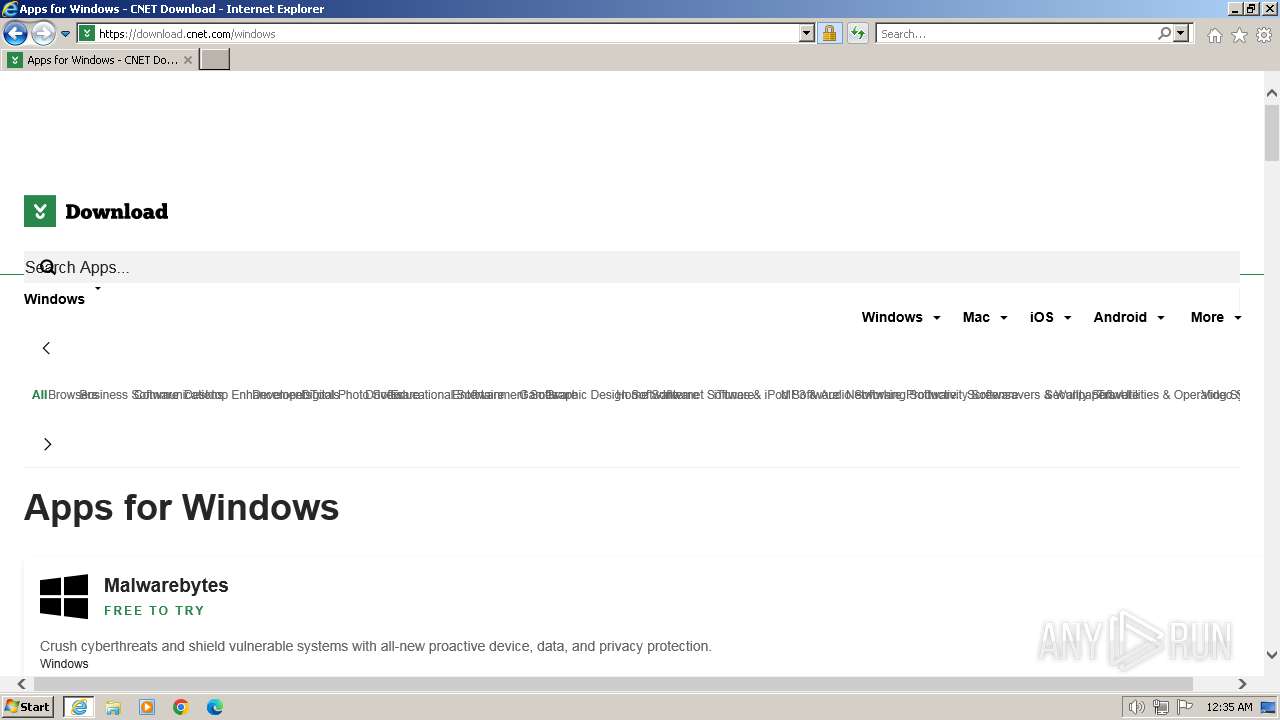The image size is (1280, 720).
Task: Click the volume speaker tray icon
Action: point(1137,707)
